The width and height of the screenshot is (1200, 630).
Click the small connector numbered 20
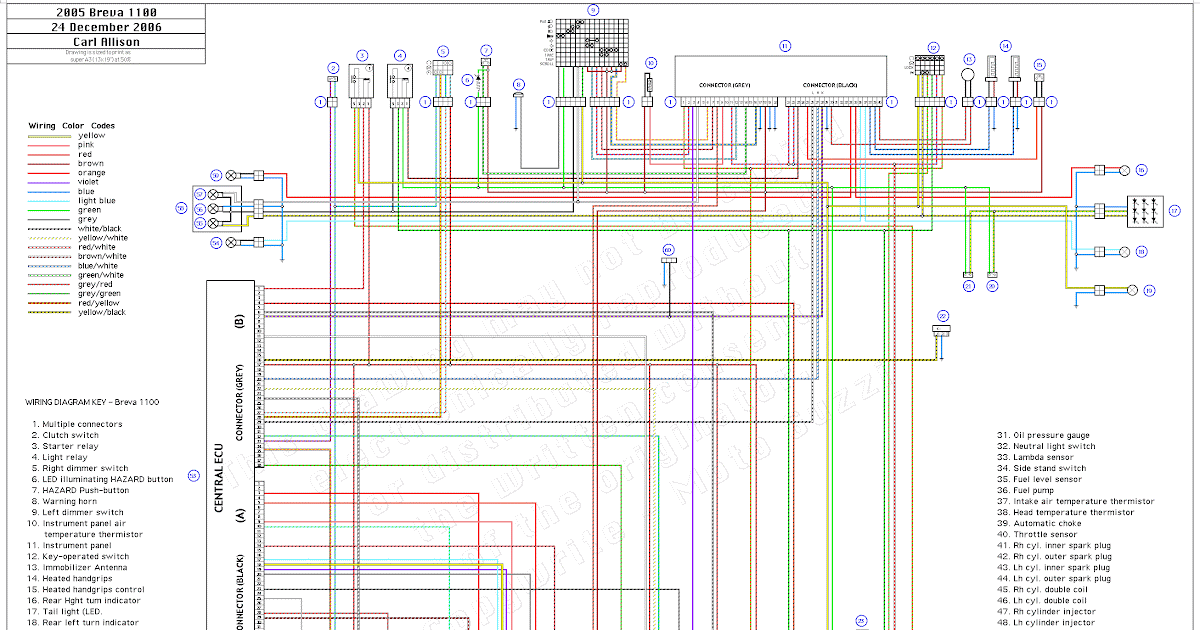pyautogui.click(x=992, y=275)
